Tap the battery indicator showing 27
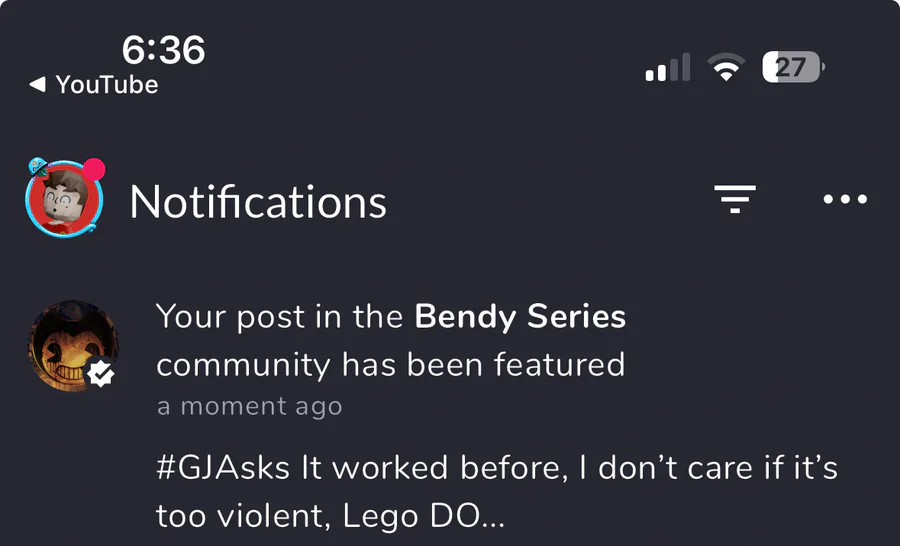The width and height of the screenshot is (900, 546). tap(793, 67)
